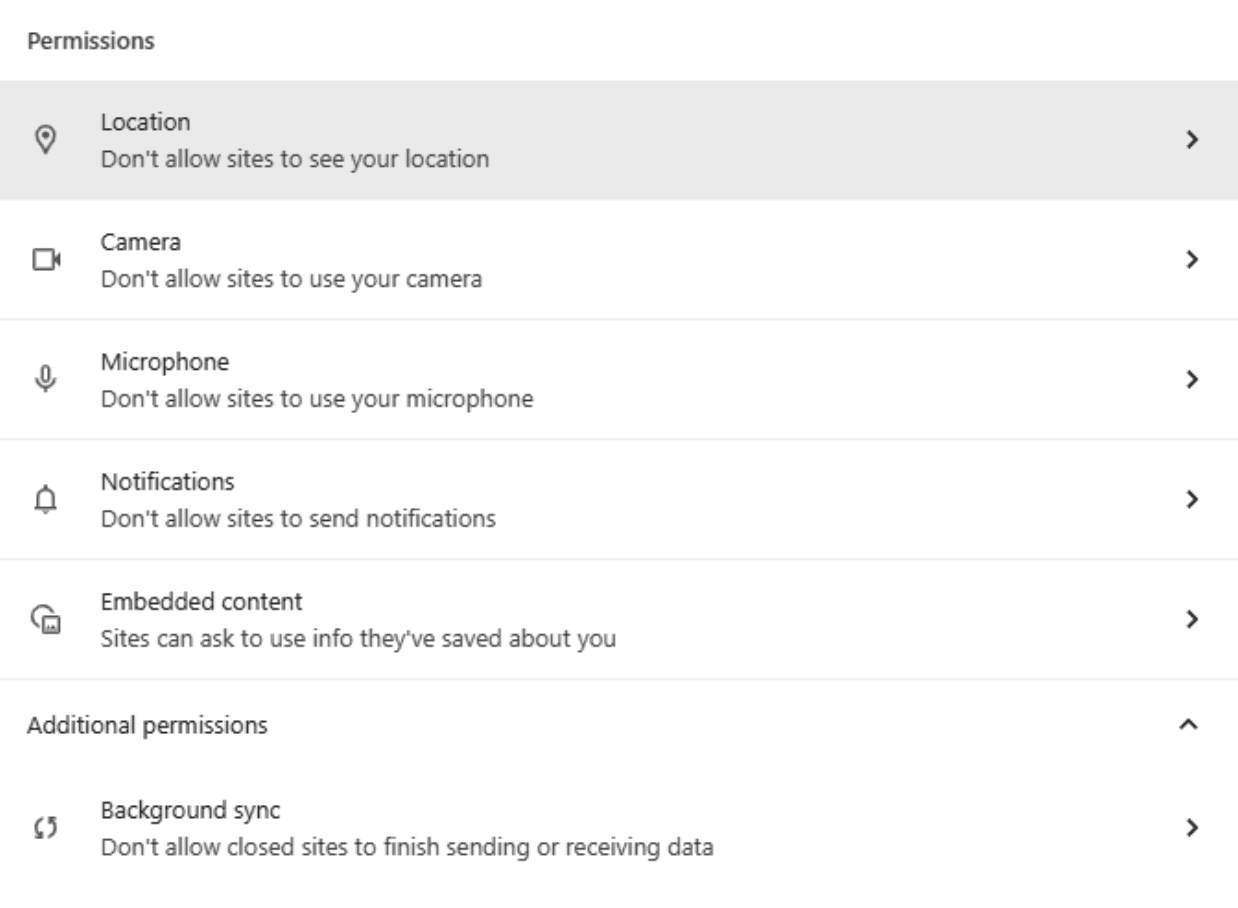
Task: Click the Microphone icon
Action: [46, 380]
